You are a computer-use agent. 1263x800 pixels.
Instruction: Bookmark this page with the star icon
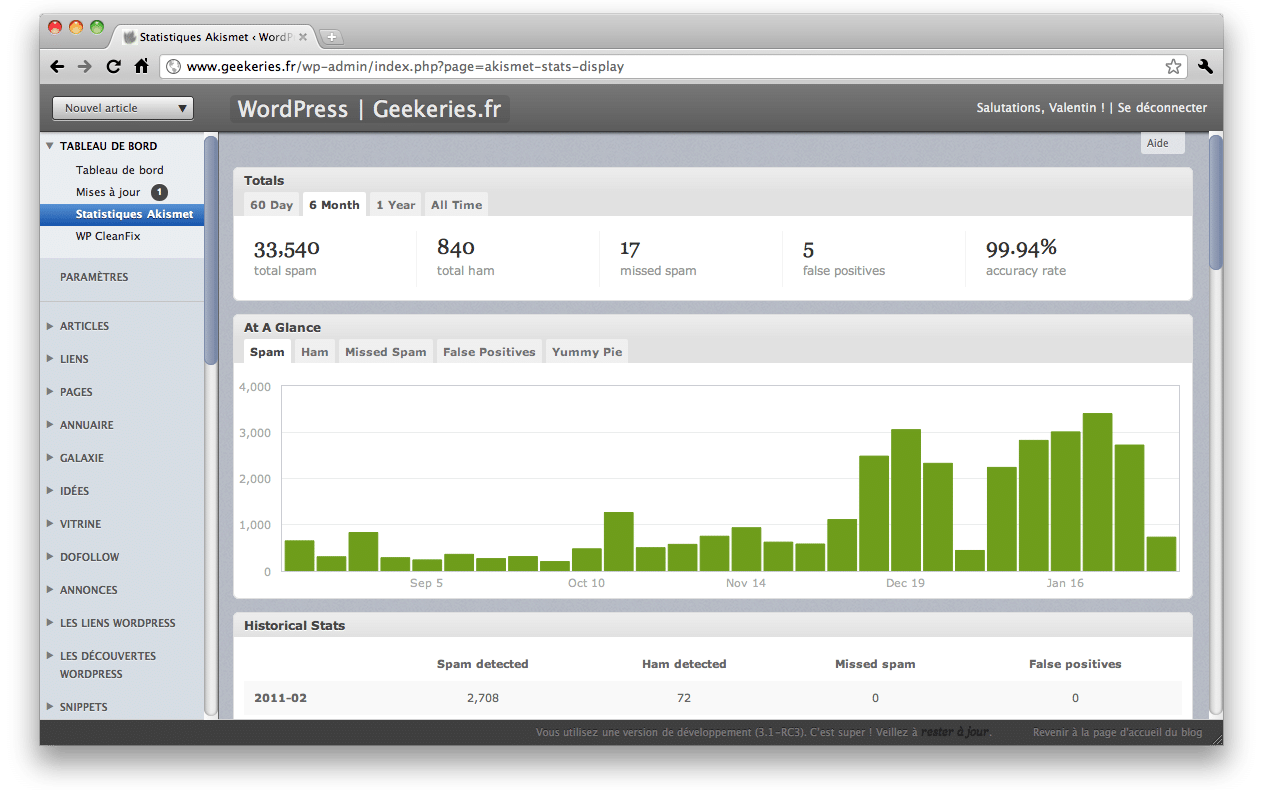[1173, 67]
